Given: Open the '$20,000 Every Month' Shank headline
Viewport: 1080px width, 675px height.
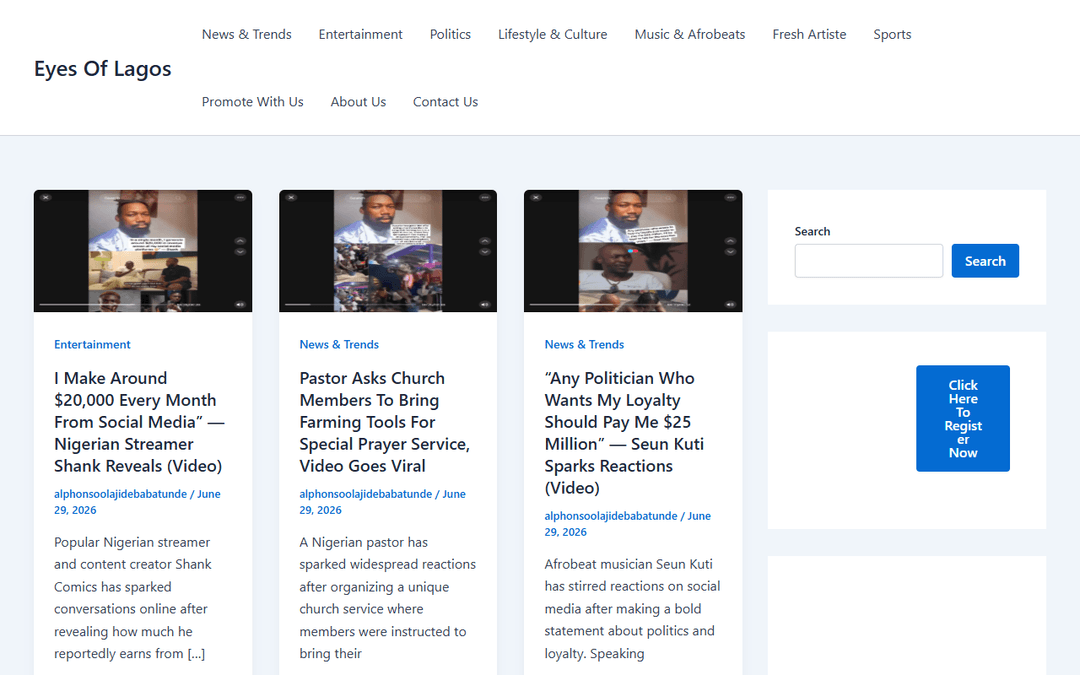Looking at the screenshot, I should (x=140, y=422).
